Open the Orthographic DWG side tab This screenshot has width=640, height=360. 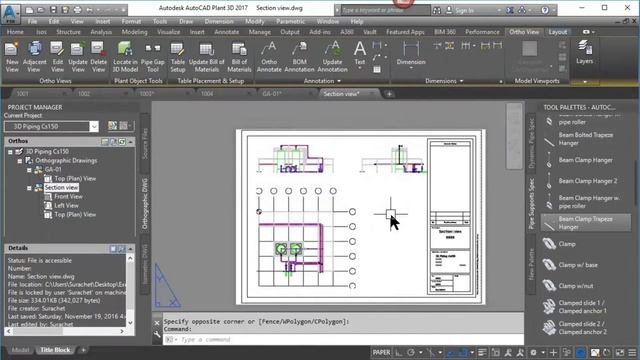coord(144,204)
